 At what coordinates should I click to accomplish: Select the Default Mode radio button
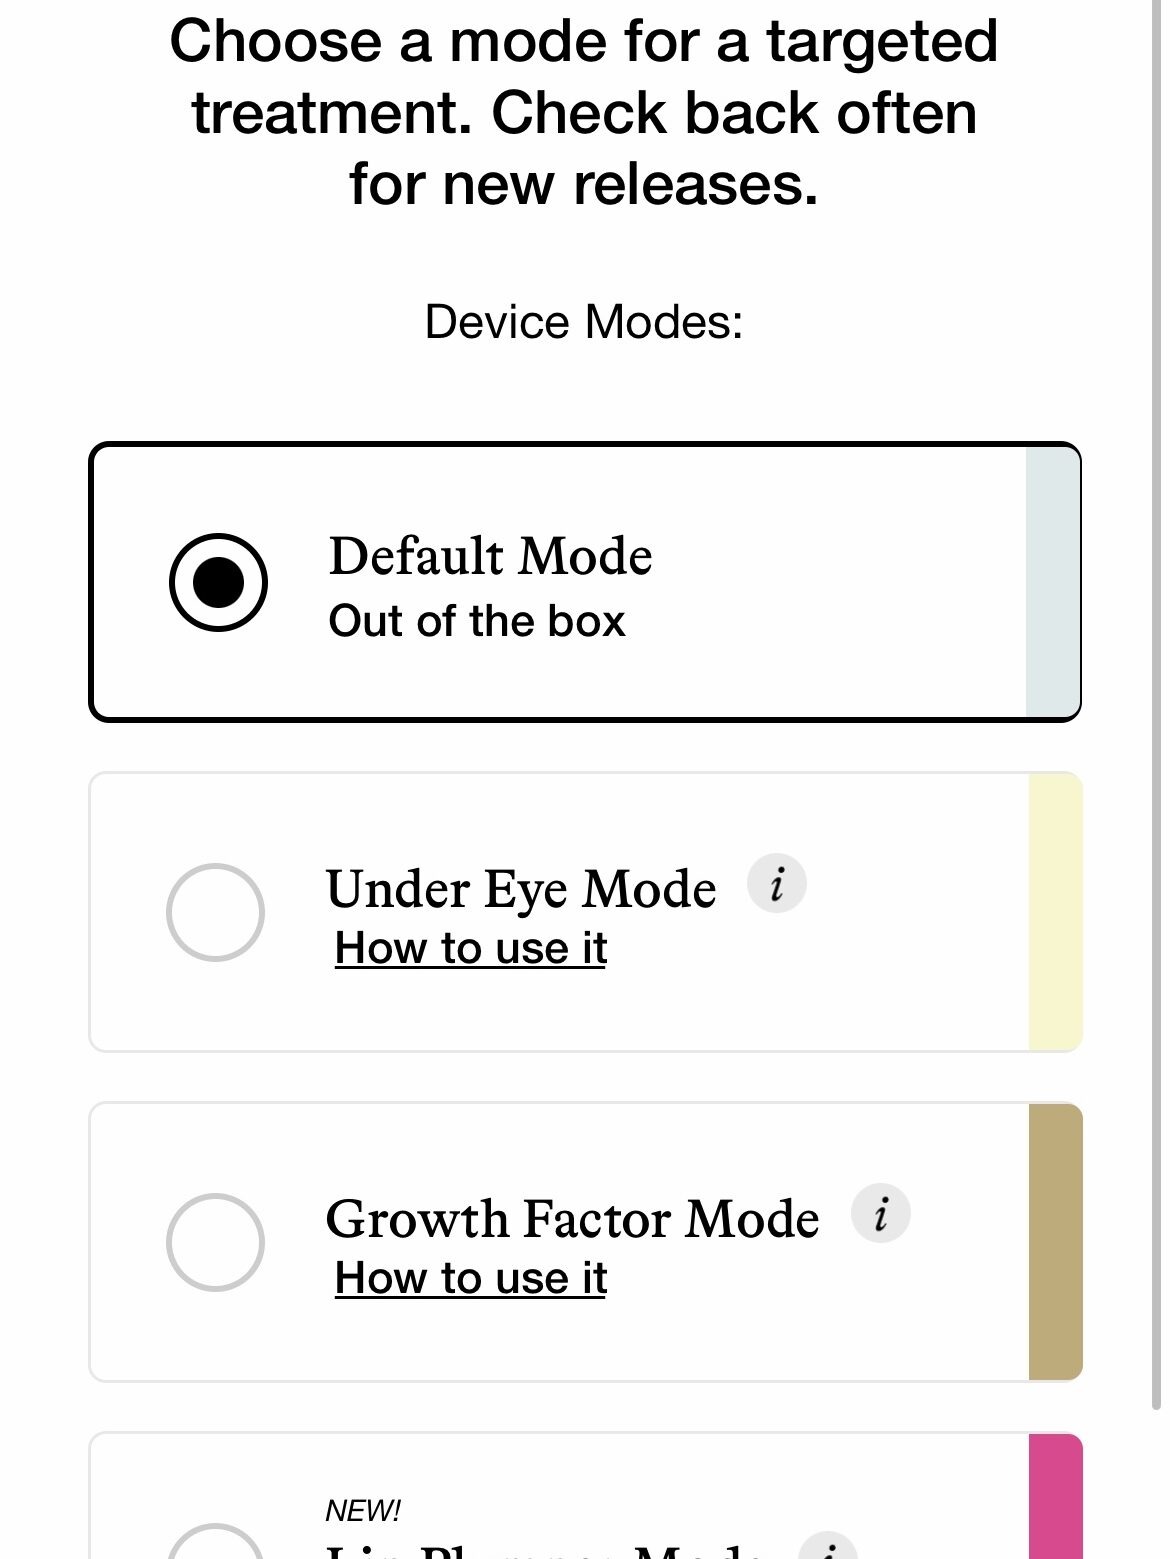pyautogui.click(x=218, y=582)
